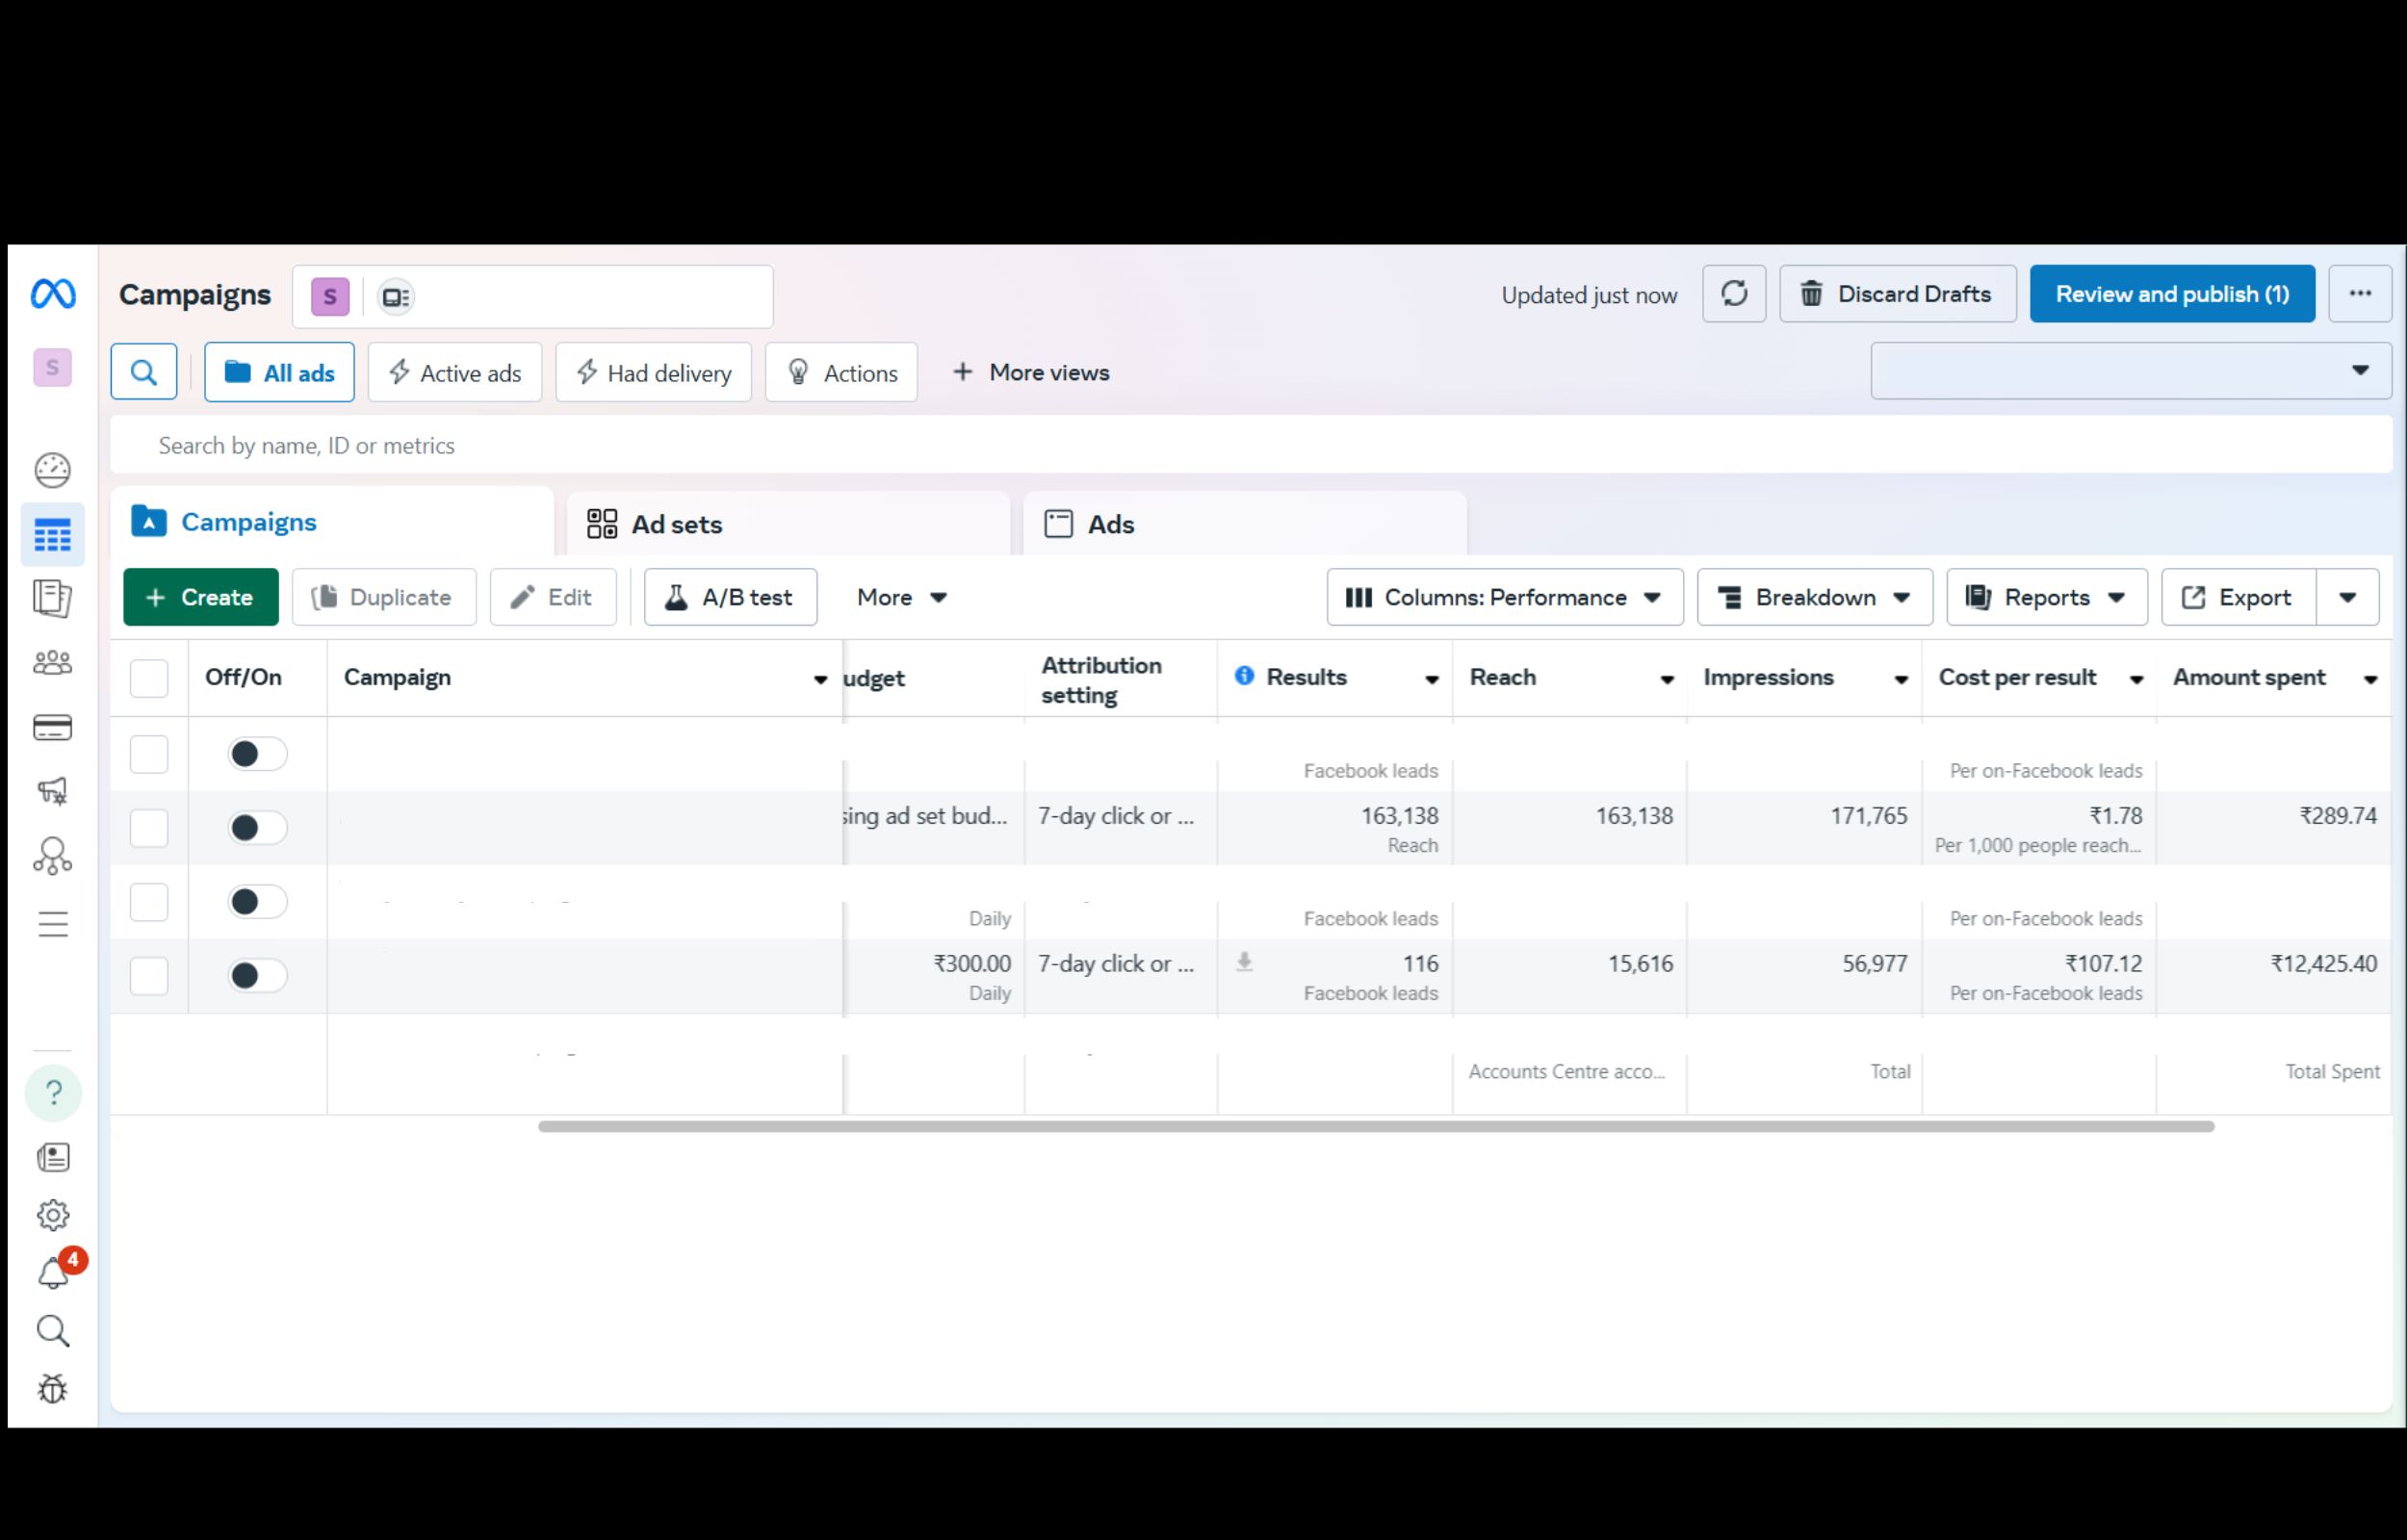Click the bug report icon in the sidebar
The height and width of the screenshot is (1540, 2407).
(53, 1389)
